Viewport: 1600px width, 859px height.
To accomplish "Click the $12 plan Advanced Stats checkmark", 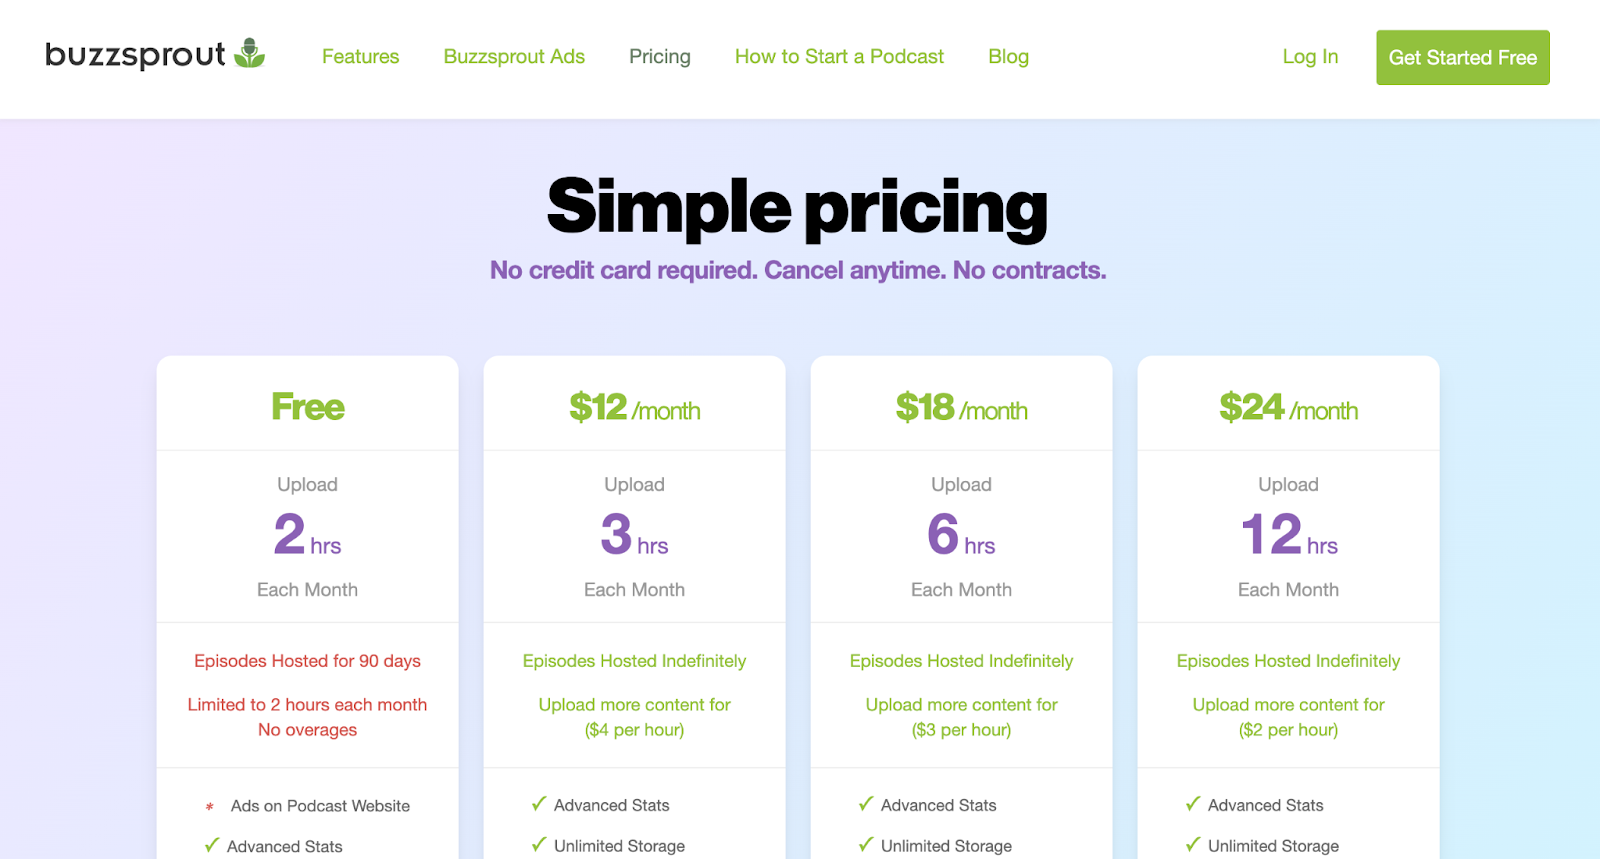I will pos(539,804).
